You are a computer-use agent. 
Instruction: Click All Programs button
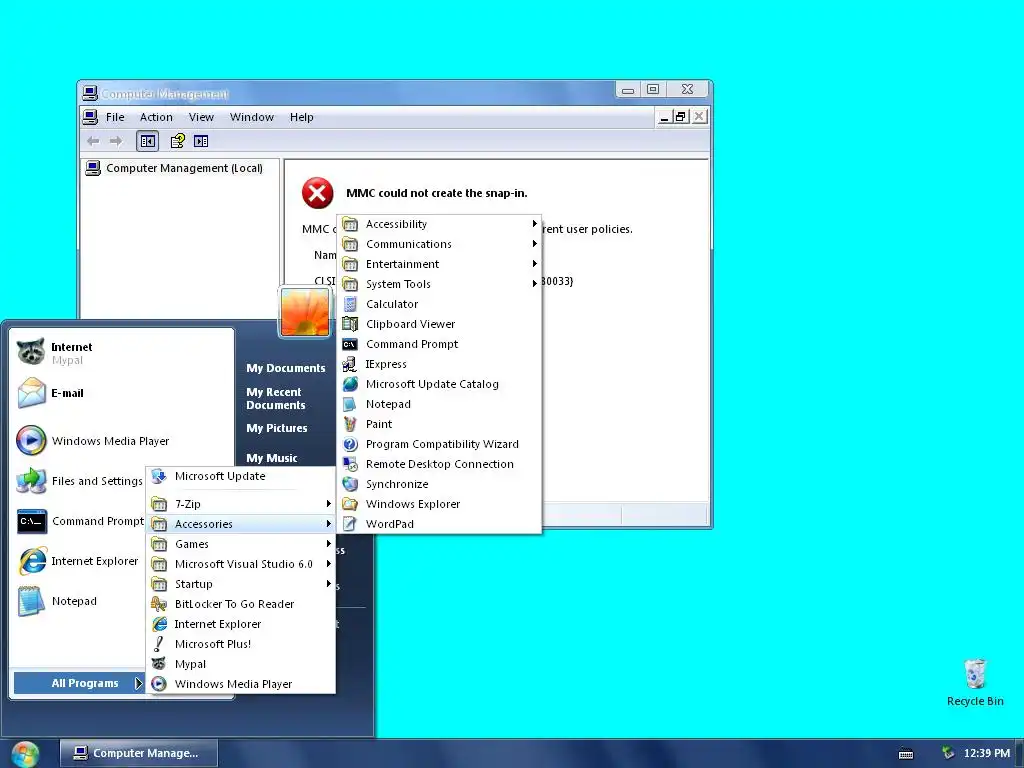tap(78, 683)
